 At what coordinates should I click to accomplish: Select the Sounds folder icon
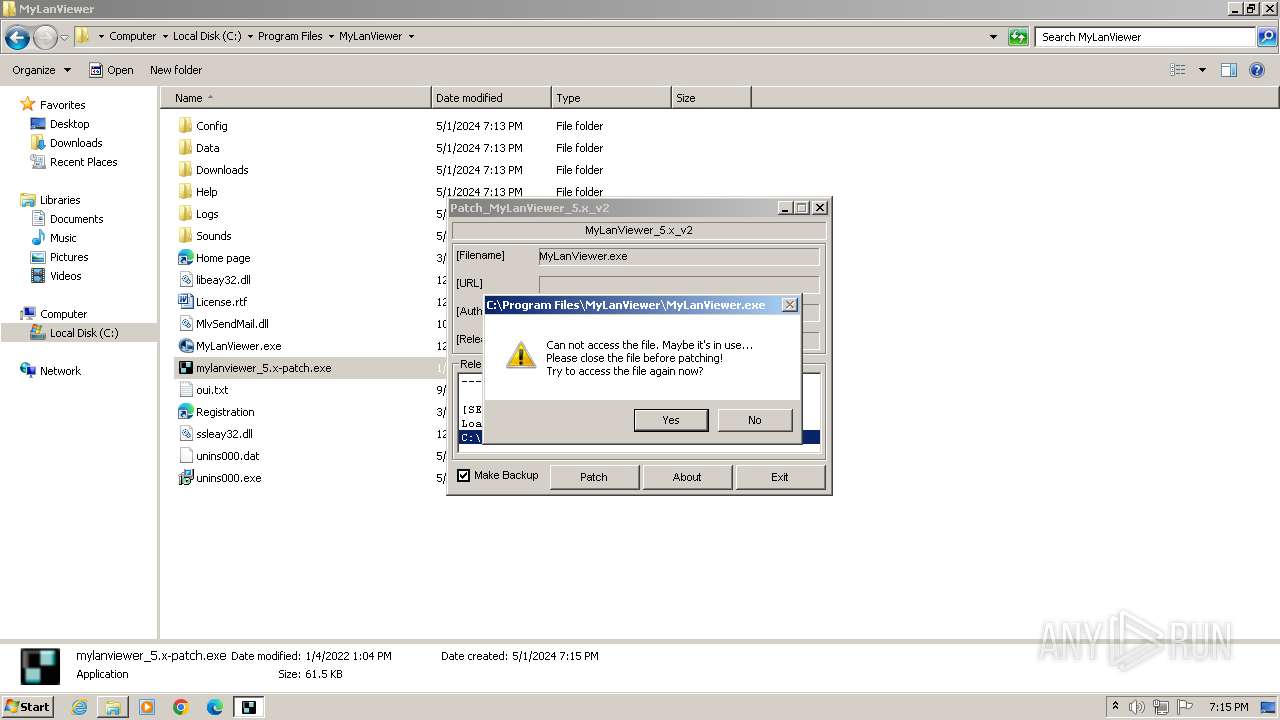pos(185,236)
